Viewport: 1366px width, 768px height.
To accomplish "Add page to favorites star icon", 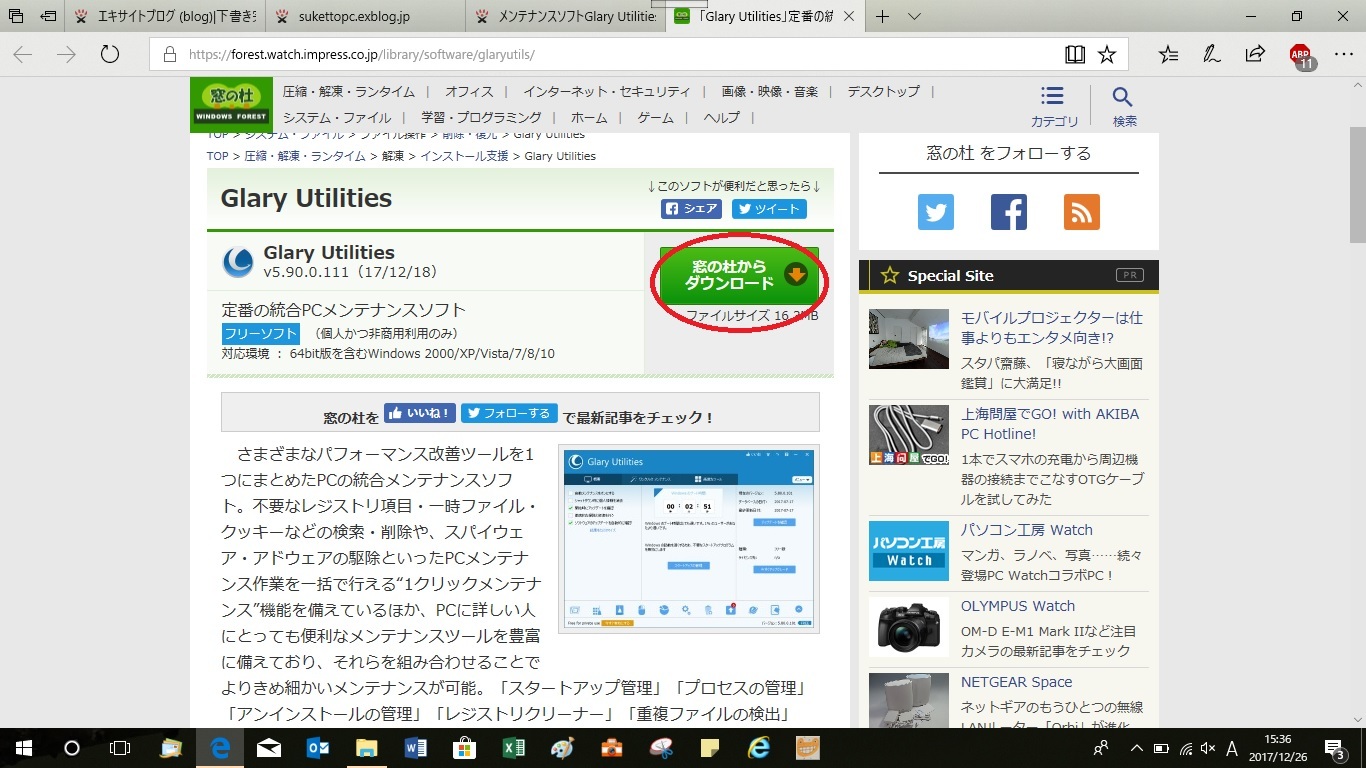I will coord(1107,55).
